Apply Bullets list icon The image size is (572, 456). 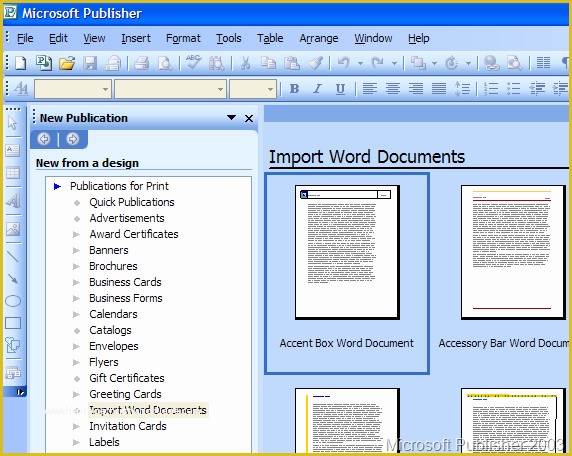pyautogui.click(x=514, y=89)
